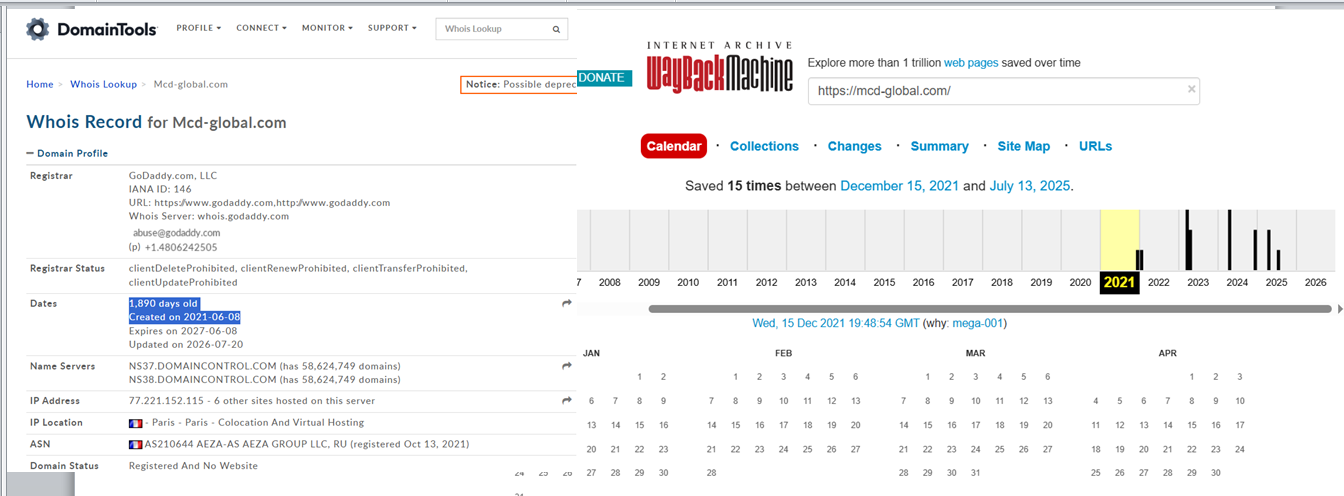1344x496 pixels.
Task: Open the December 15, 2021 capture link
Action: pyautogui.click(x=899, y=186)
